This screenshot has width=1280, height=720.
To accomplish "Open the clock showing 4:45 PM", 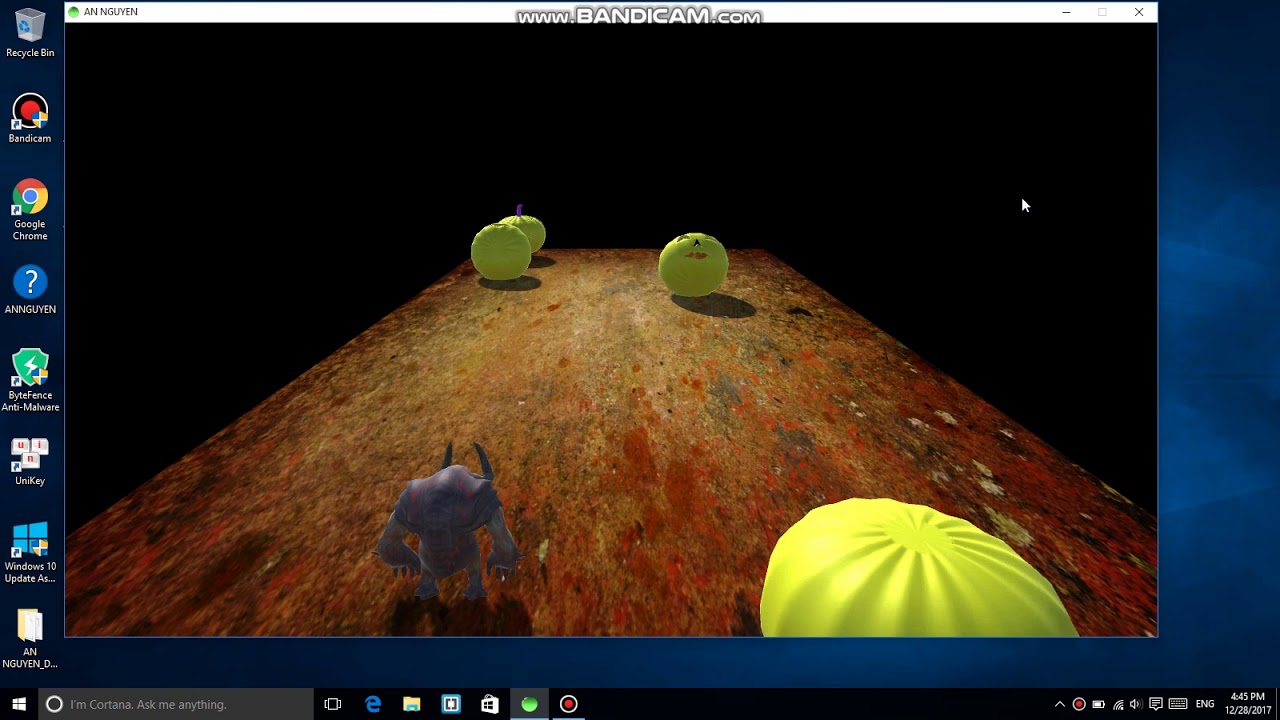I will coord(1247,703).
